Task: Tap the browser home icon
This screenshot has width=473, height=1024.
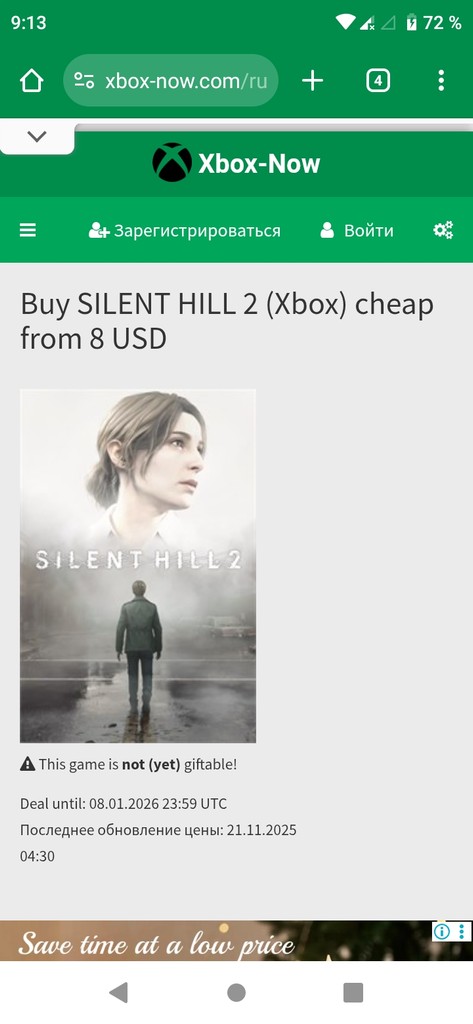Action: tap(31, 81)
